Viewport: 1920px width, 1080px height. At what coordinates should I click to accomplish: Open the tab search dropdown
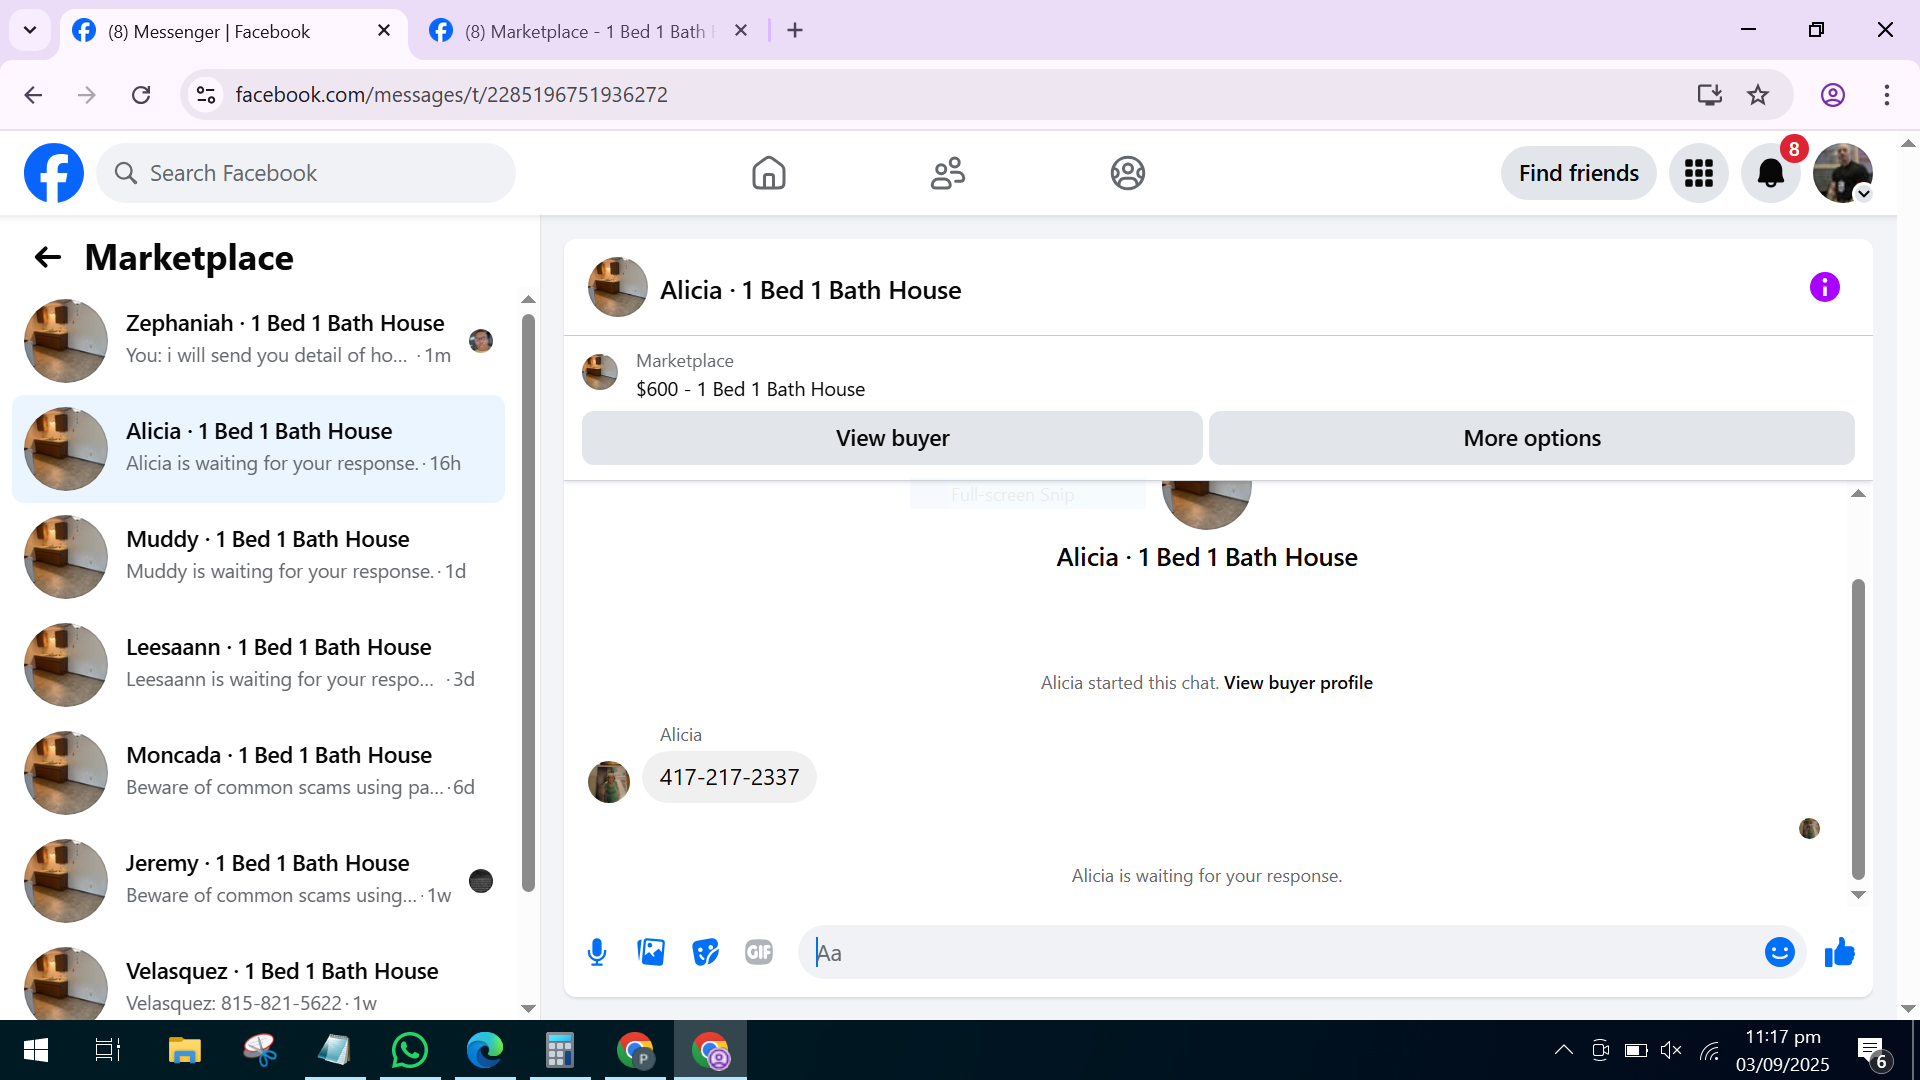[x=30, y=30]
